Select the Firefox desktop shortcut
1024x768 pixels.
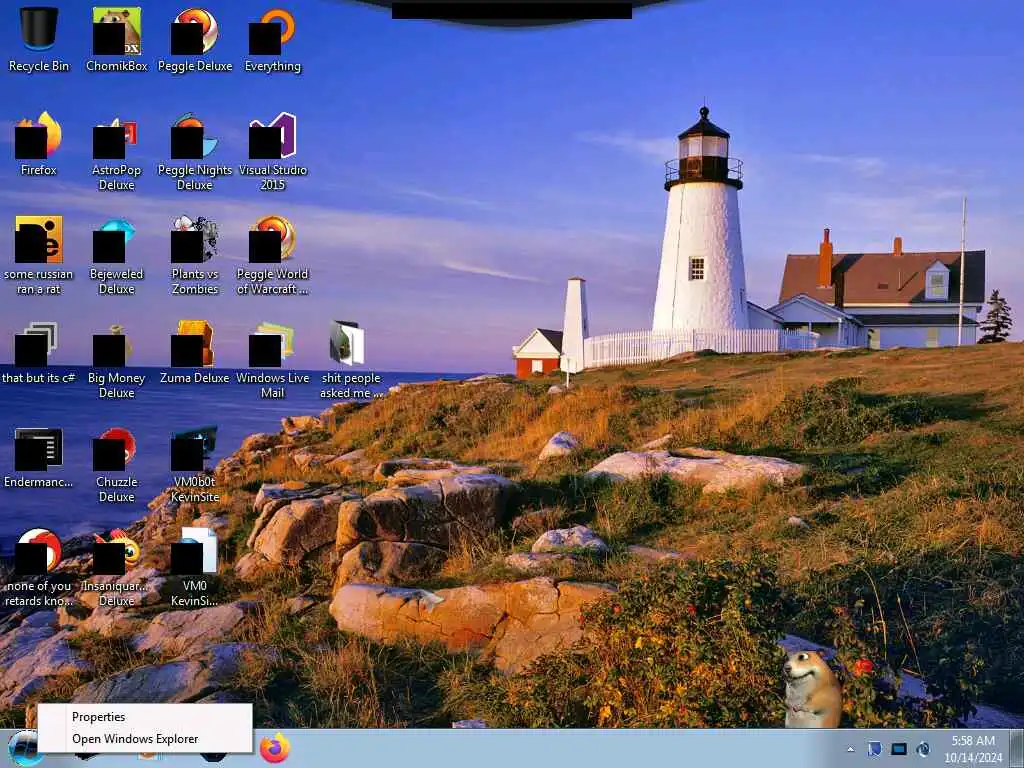click(x=39, y=144)
